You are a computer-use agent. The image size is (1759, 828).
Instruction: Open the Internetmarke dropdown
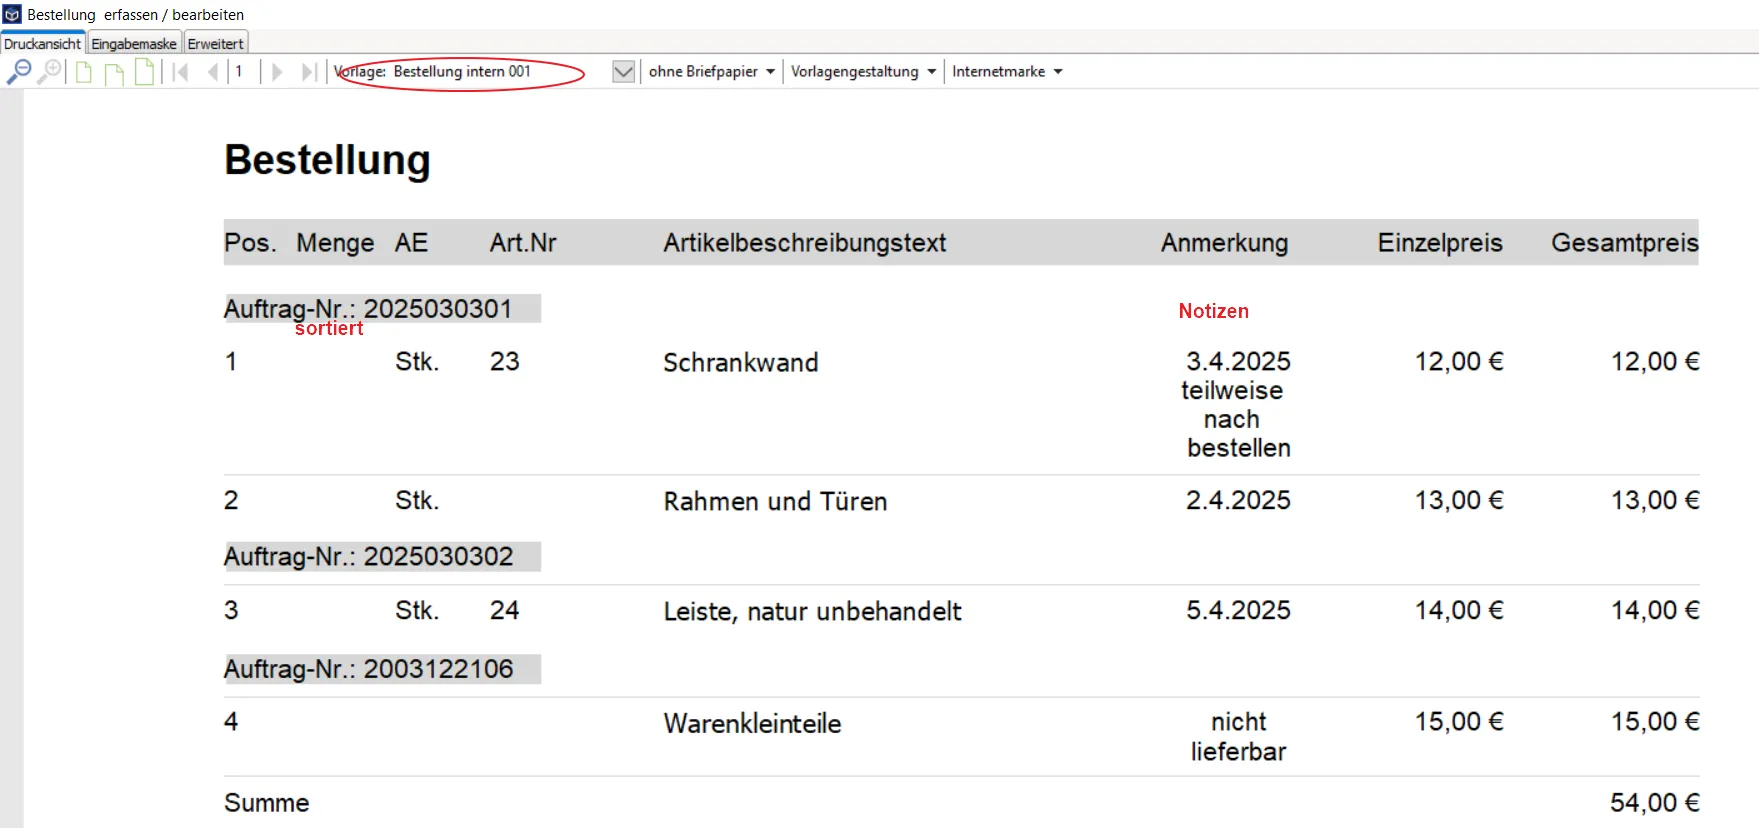pos(1006,72)
